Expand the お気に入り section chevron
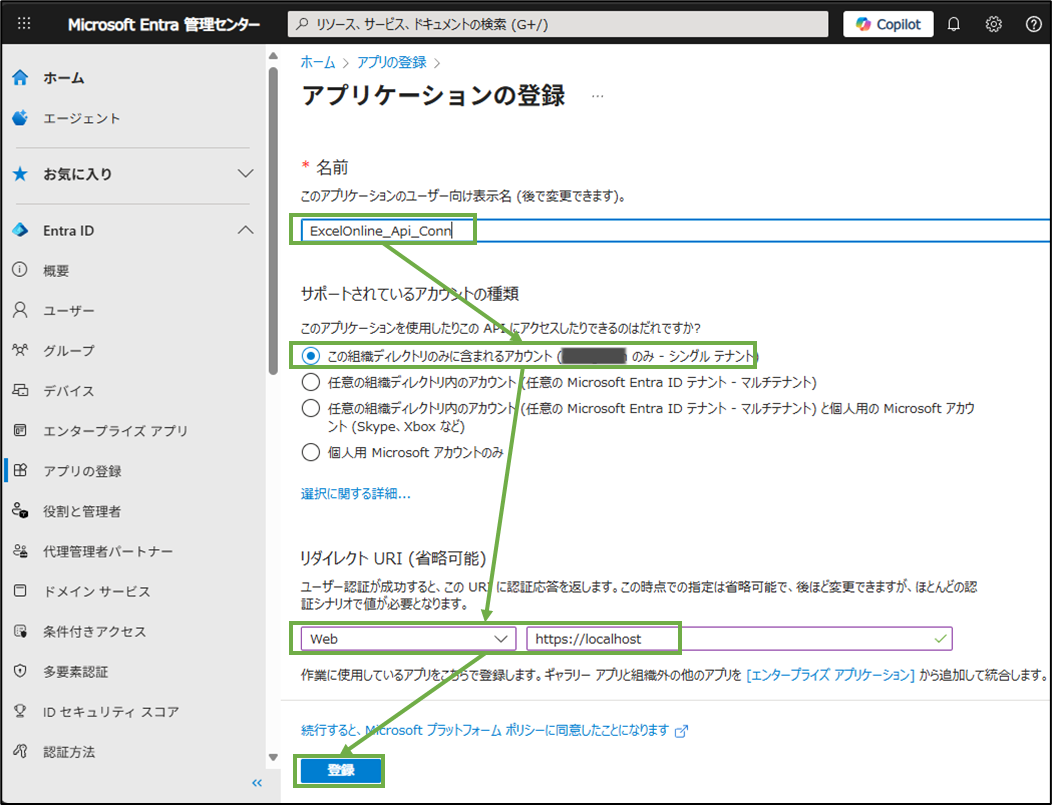The image size is (1052, 805). (x=246, y=174)
